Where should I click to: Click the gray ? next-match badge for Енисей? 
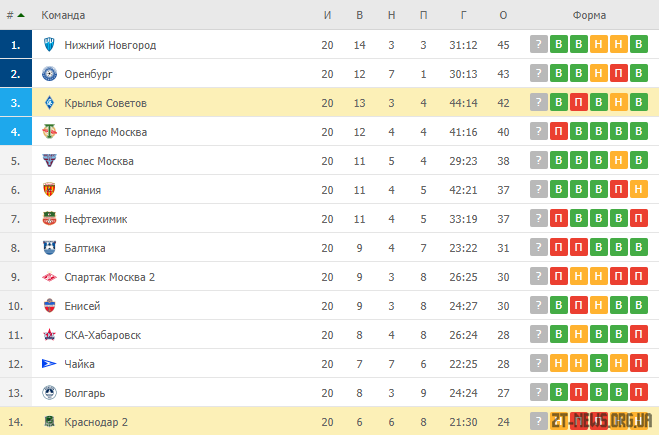coord(539,305)
